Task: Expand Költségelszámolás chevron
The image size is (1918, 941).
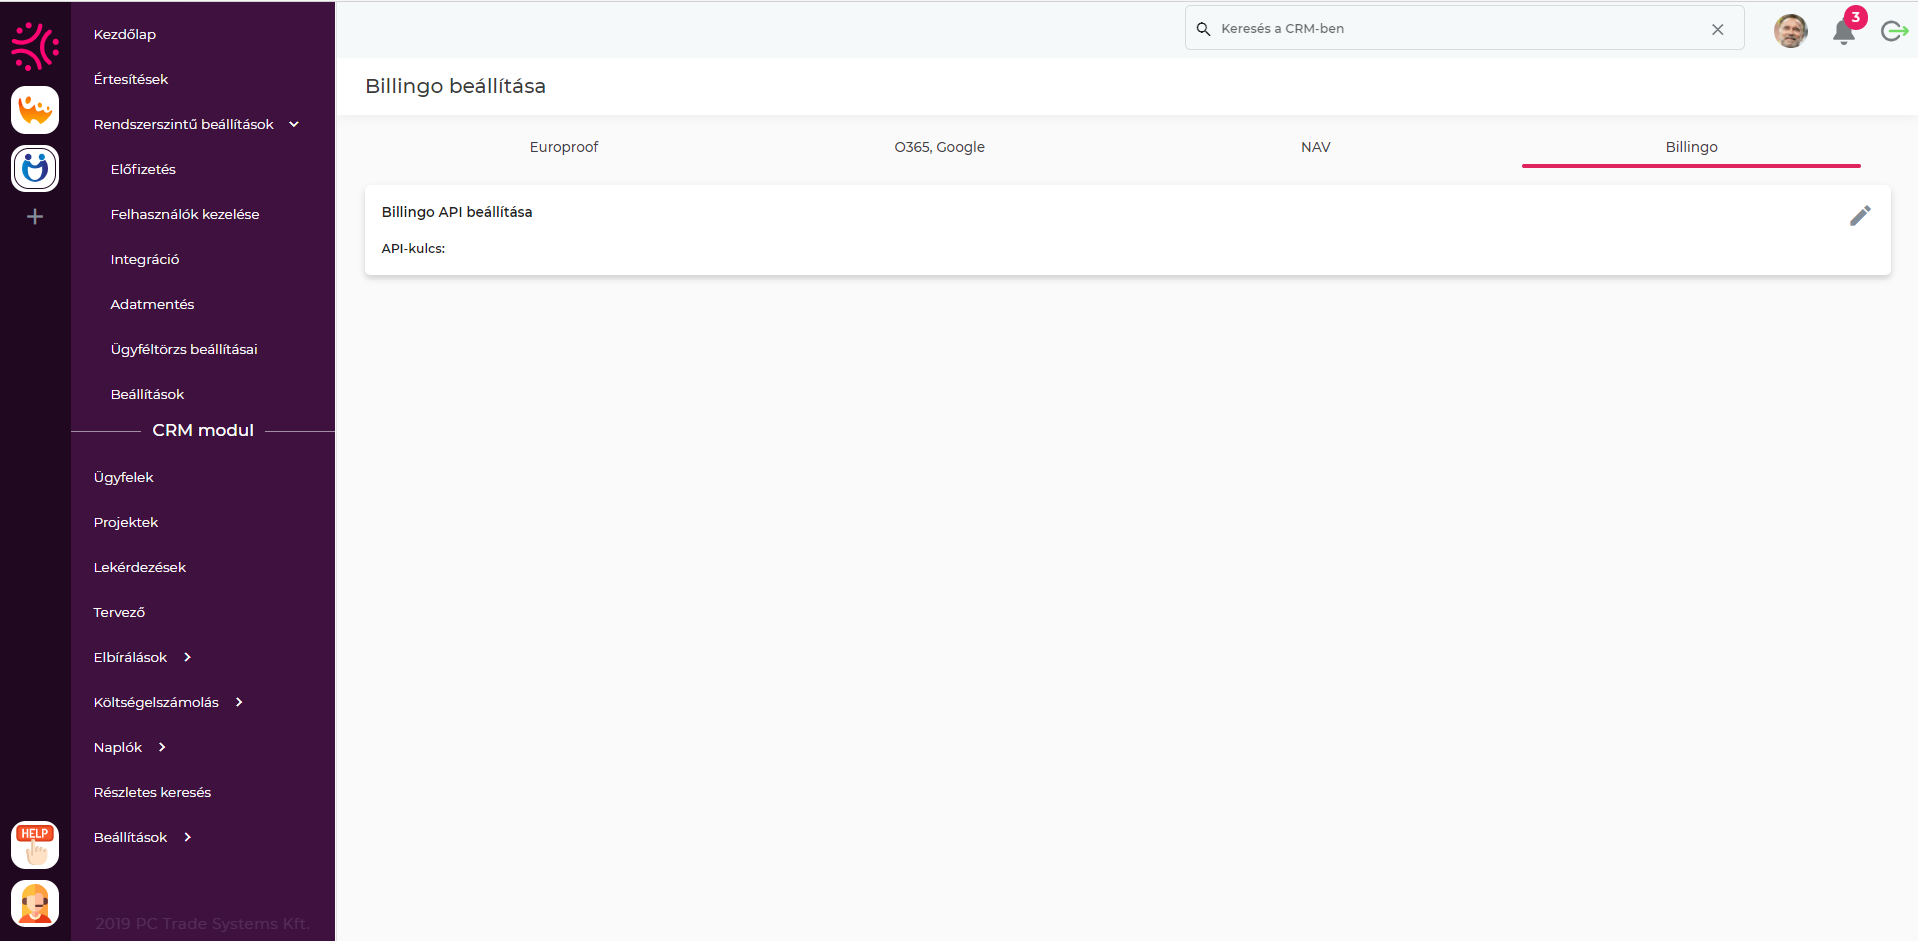Action: pos(239,702)
